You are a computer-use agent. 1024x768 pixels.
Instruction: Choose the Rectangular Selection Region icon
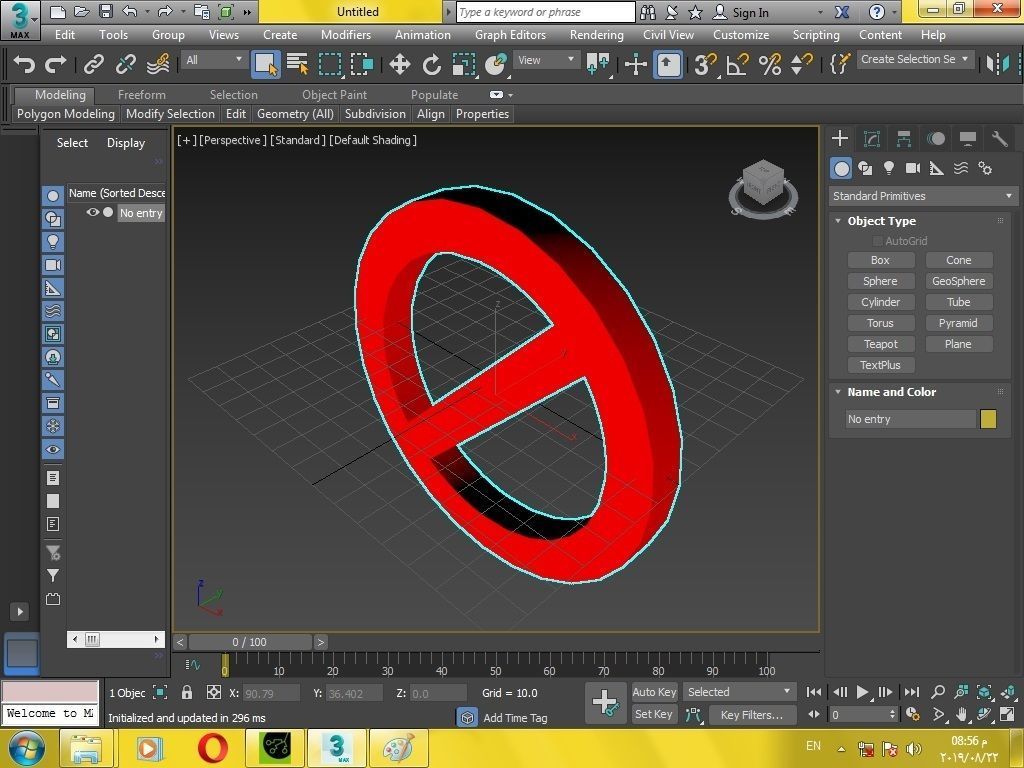tap(330, 64)
